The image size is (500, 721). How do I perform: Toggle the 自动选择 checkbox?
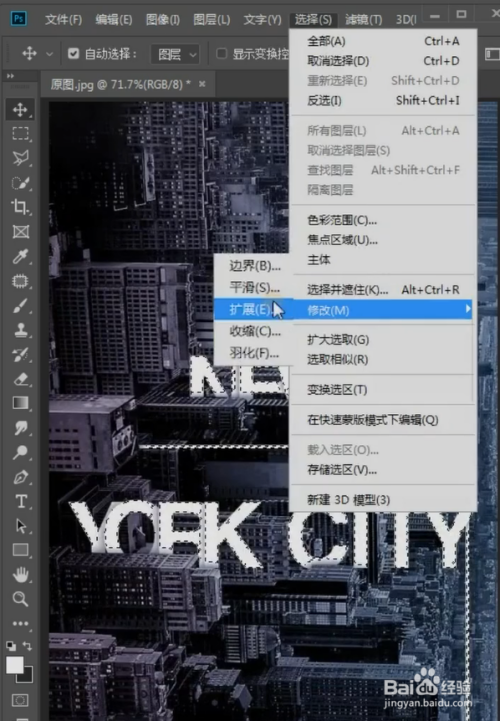(x=74, y=54)
